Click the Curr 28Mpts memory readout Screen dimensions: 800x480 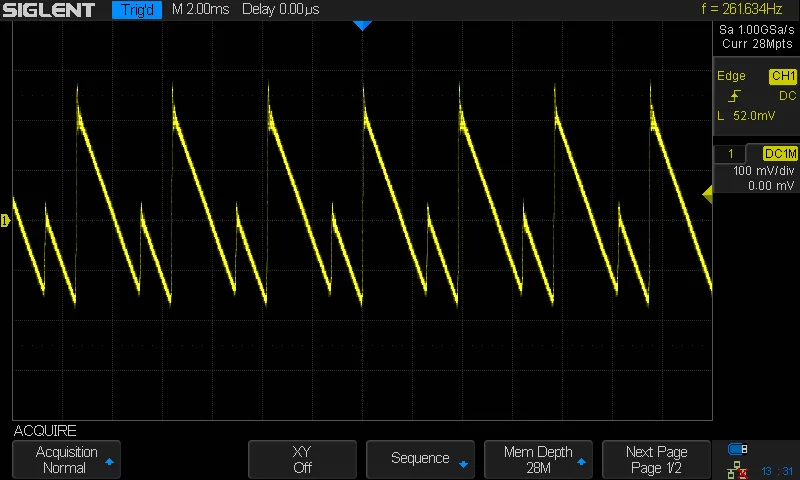click(757, 44)
